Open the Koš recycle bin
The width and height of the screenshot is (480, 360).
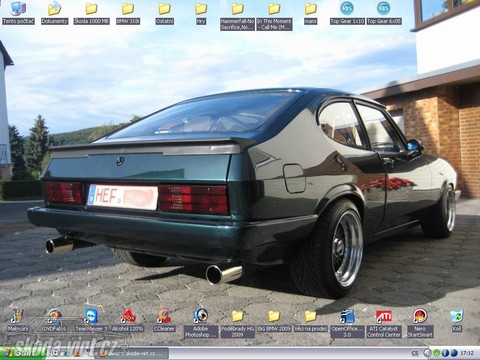pos(457,320)
